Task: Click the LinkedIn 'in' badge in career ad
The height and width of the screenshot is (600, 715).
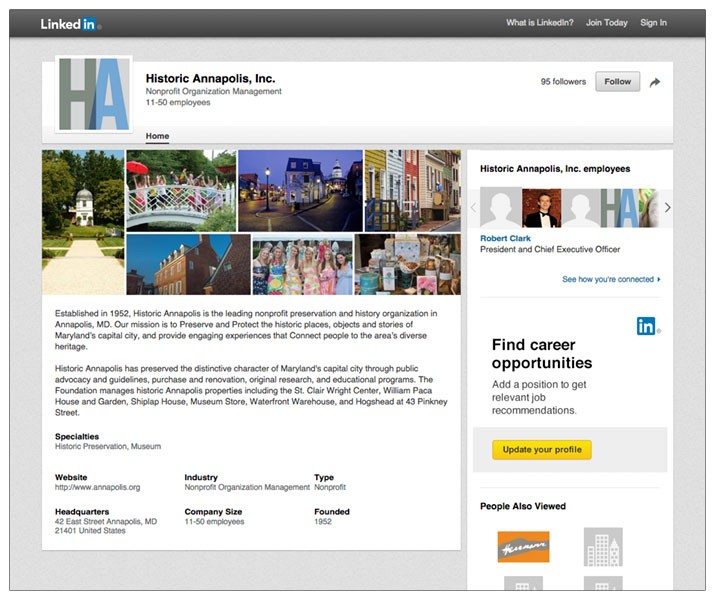Action: point(648,326)
